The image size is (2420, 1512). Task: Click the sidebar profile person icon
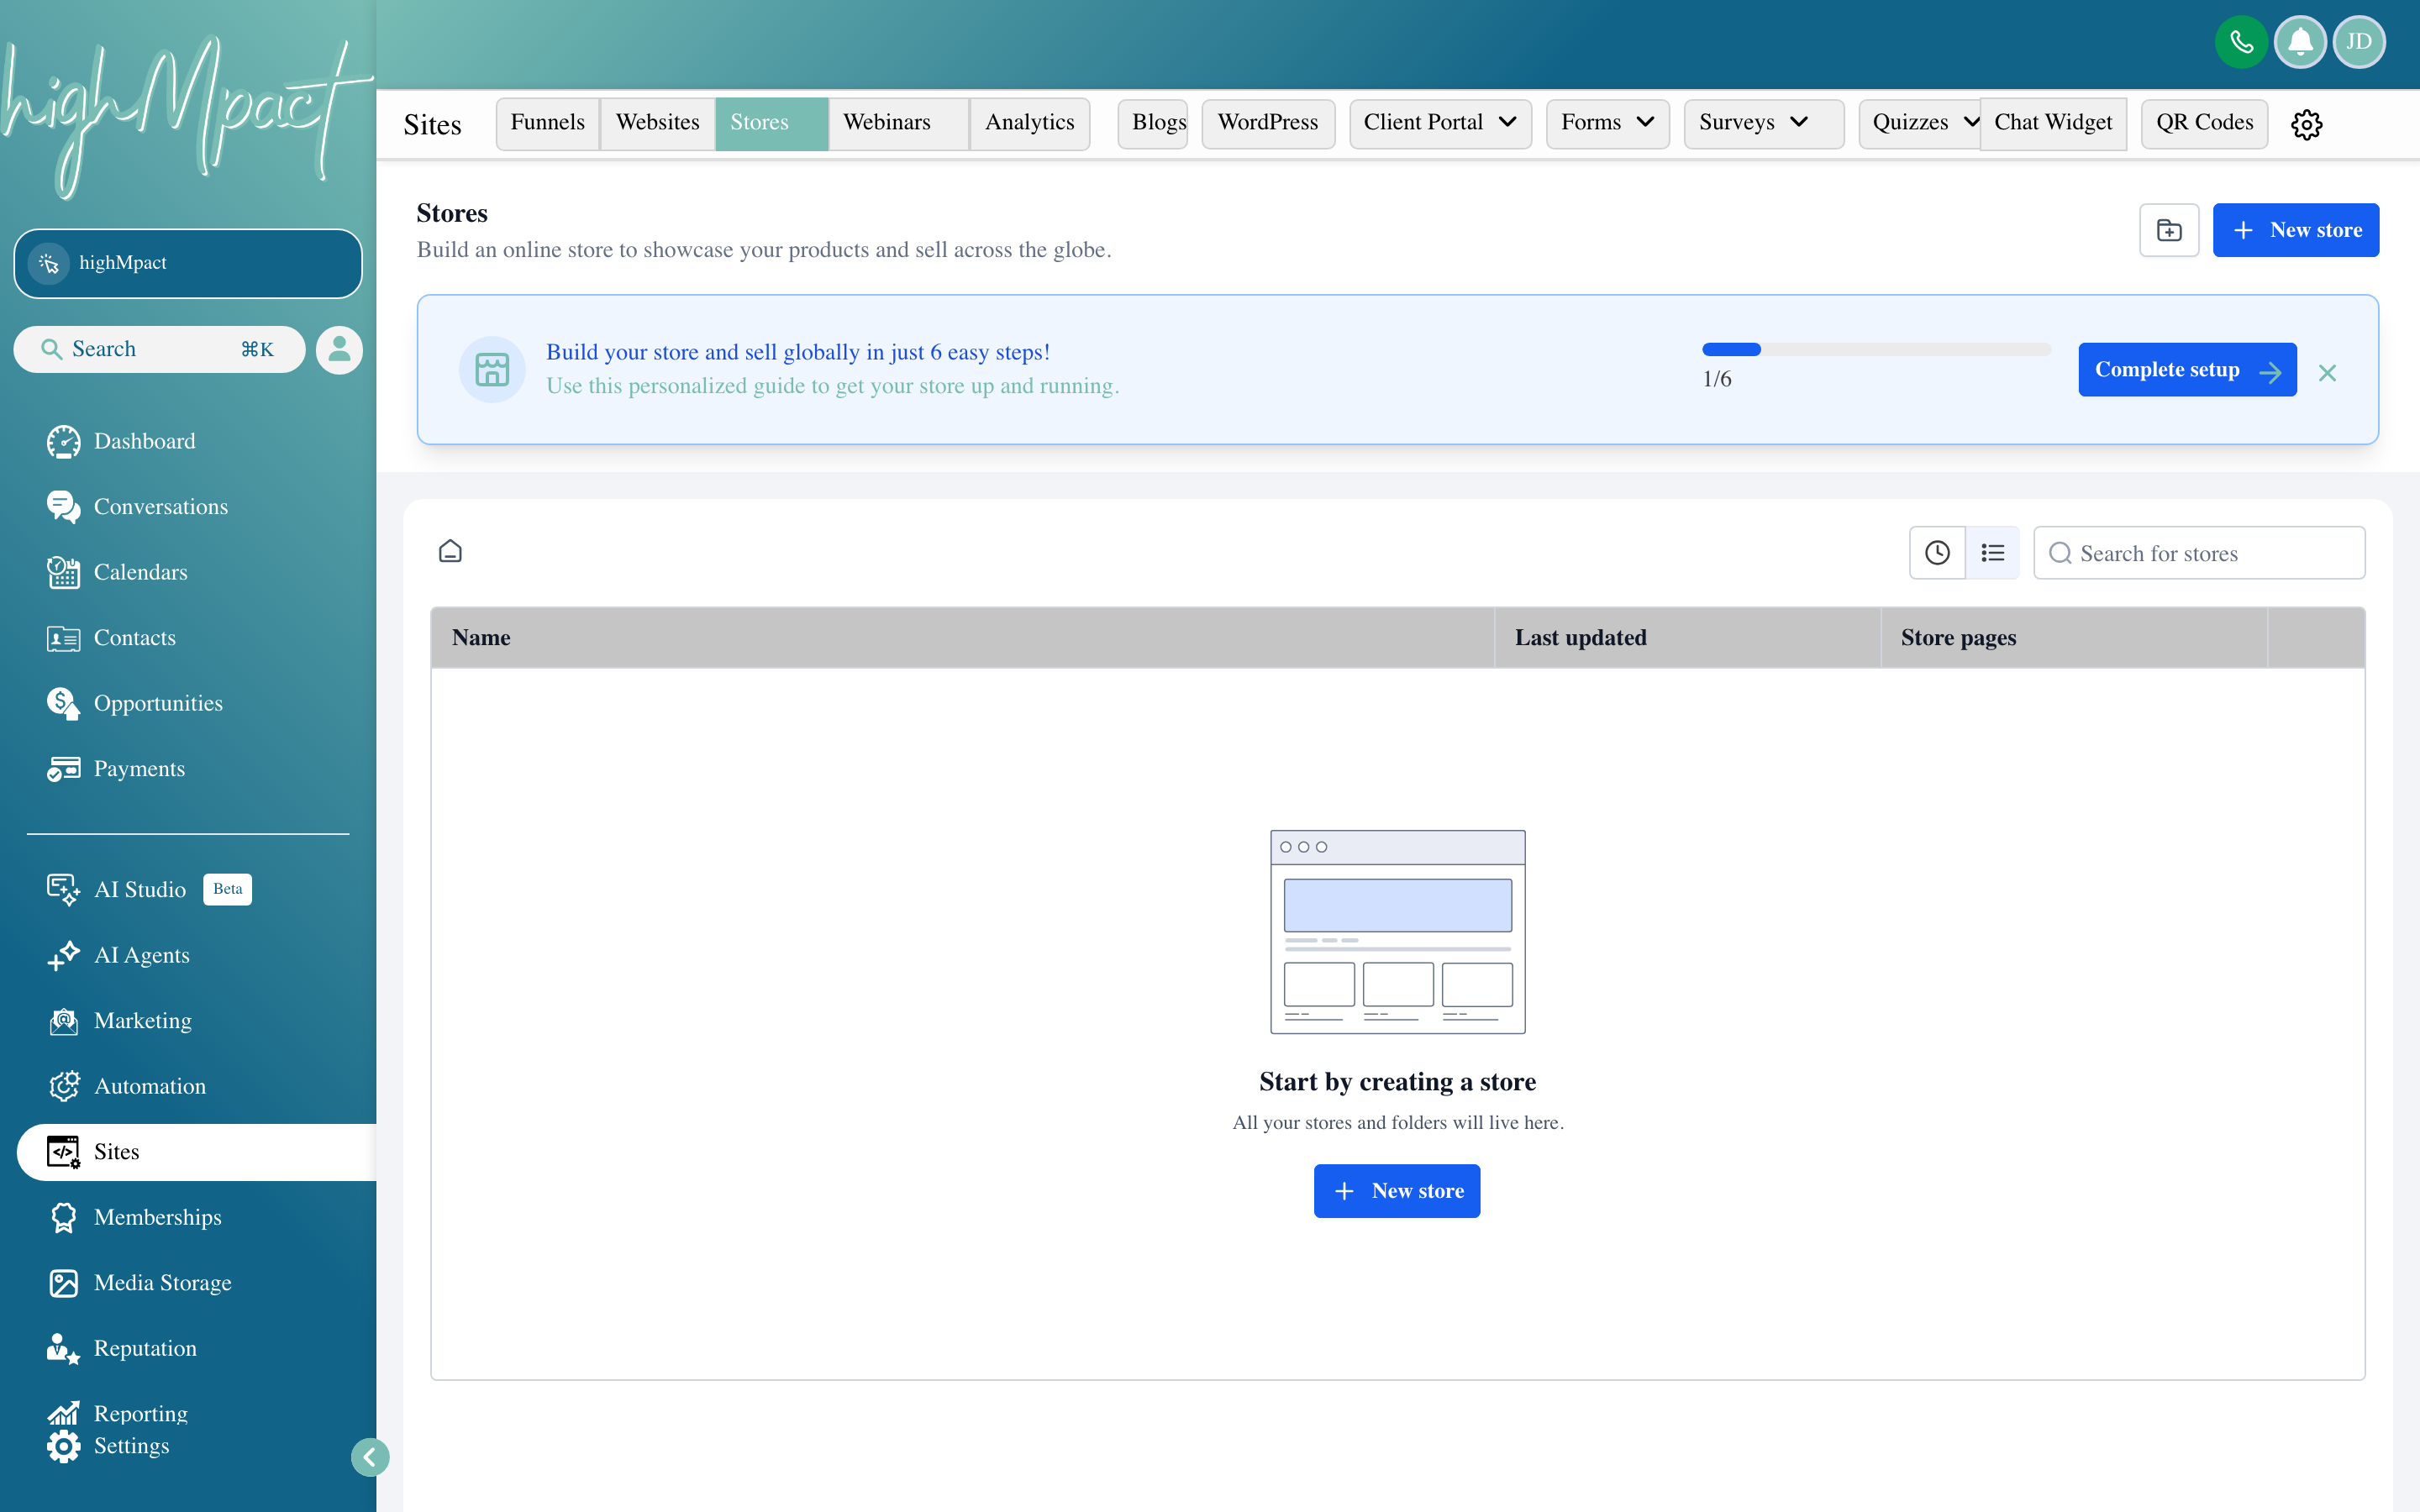click(x=339, y=350)
